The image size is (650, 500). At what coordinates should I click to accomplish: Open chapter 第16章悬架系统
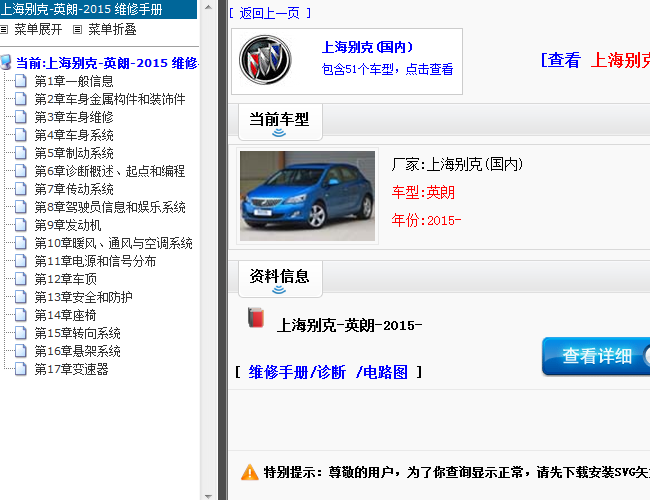coord(78,352)
